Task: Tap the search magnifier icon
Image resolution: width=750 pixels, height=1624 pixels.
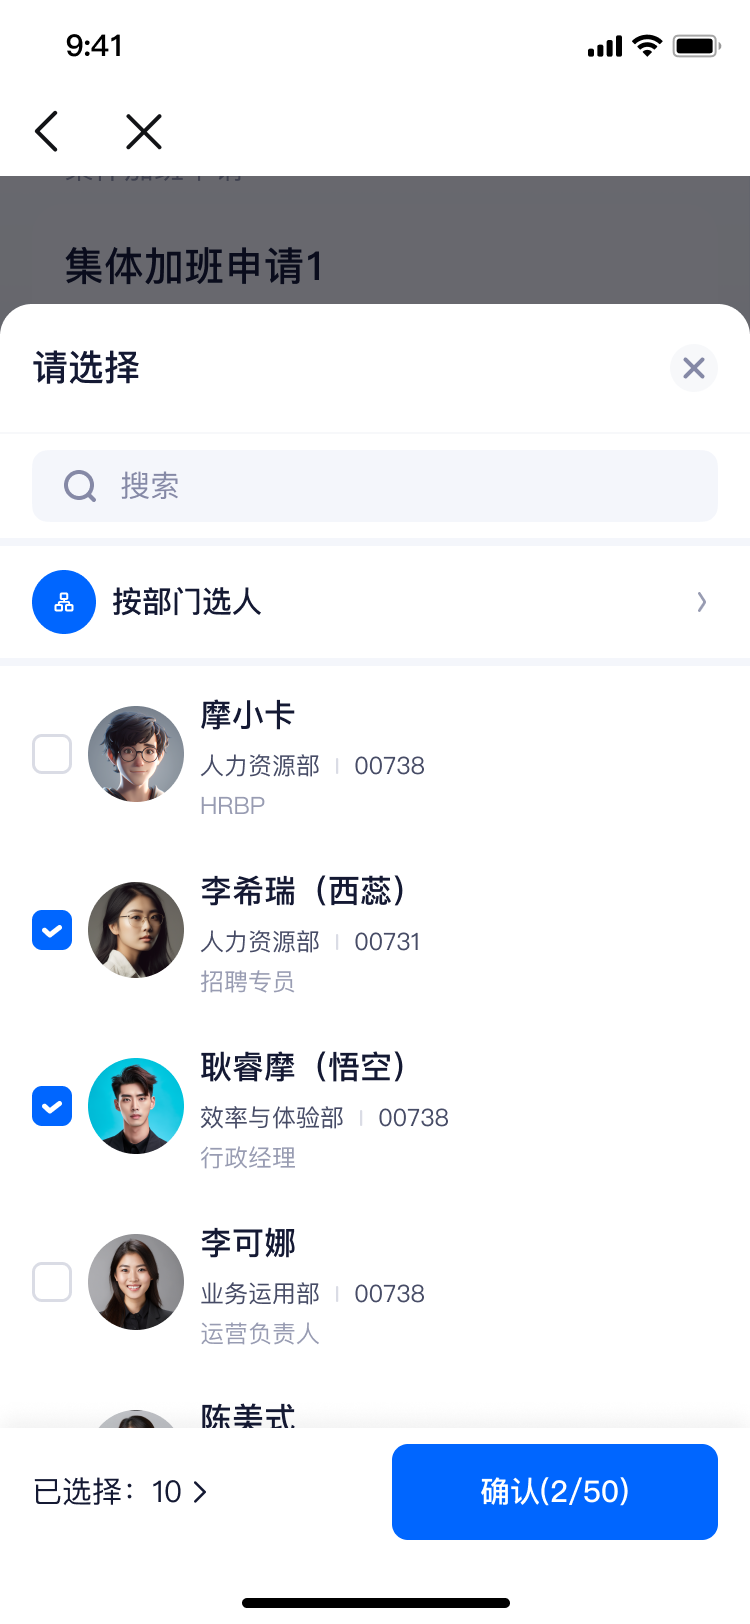Action: (80, 486)
